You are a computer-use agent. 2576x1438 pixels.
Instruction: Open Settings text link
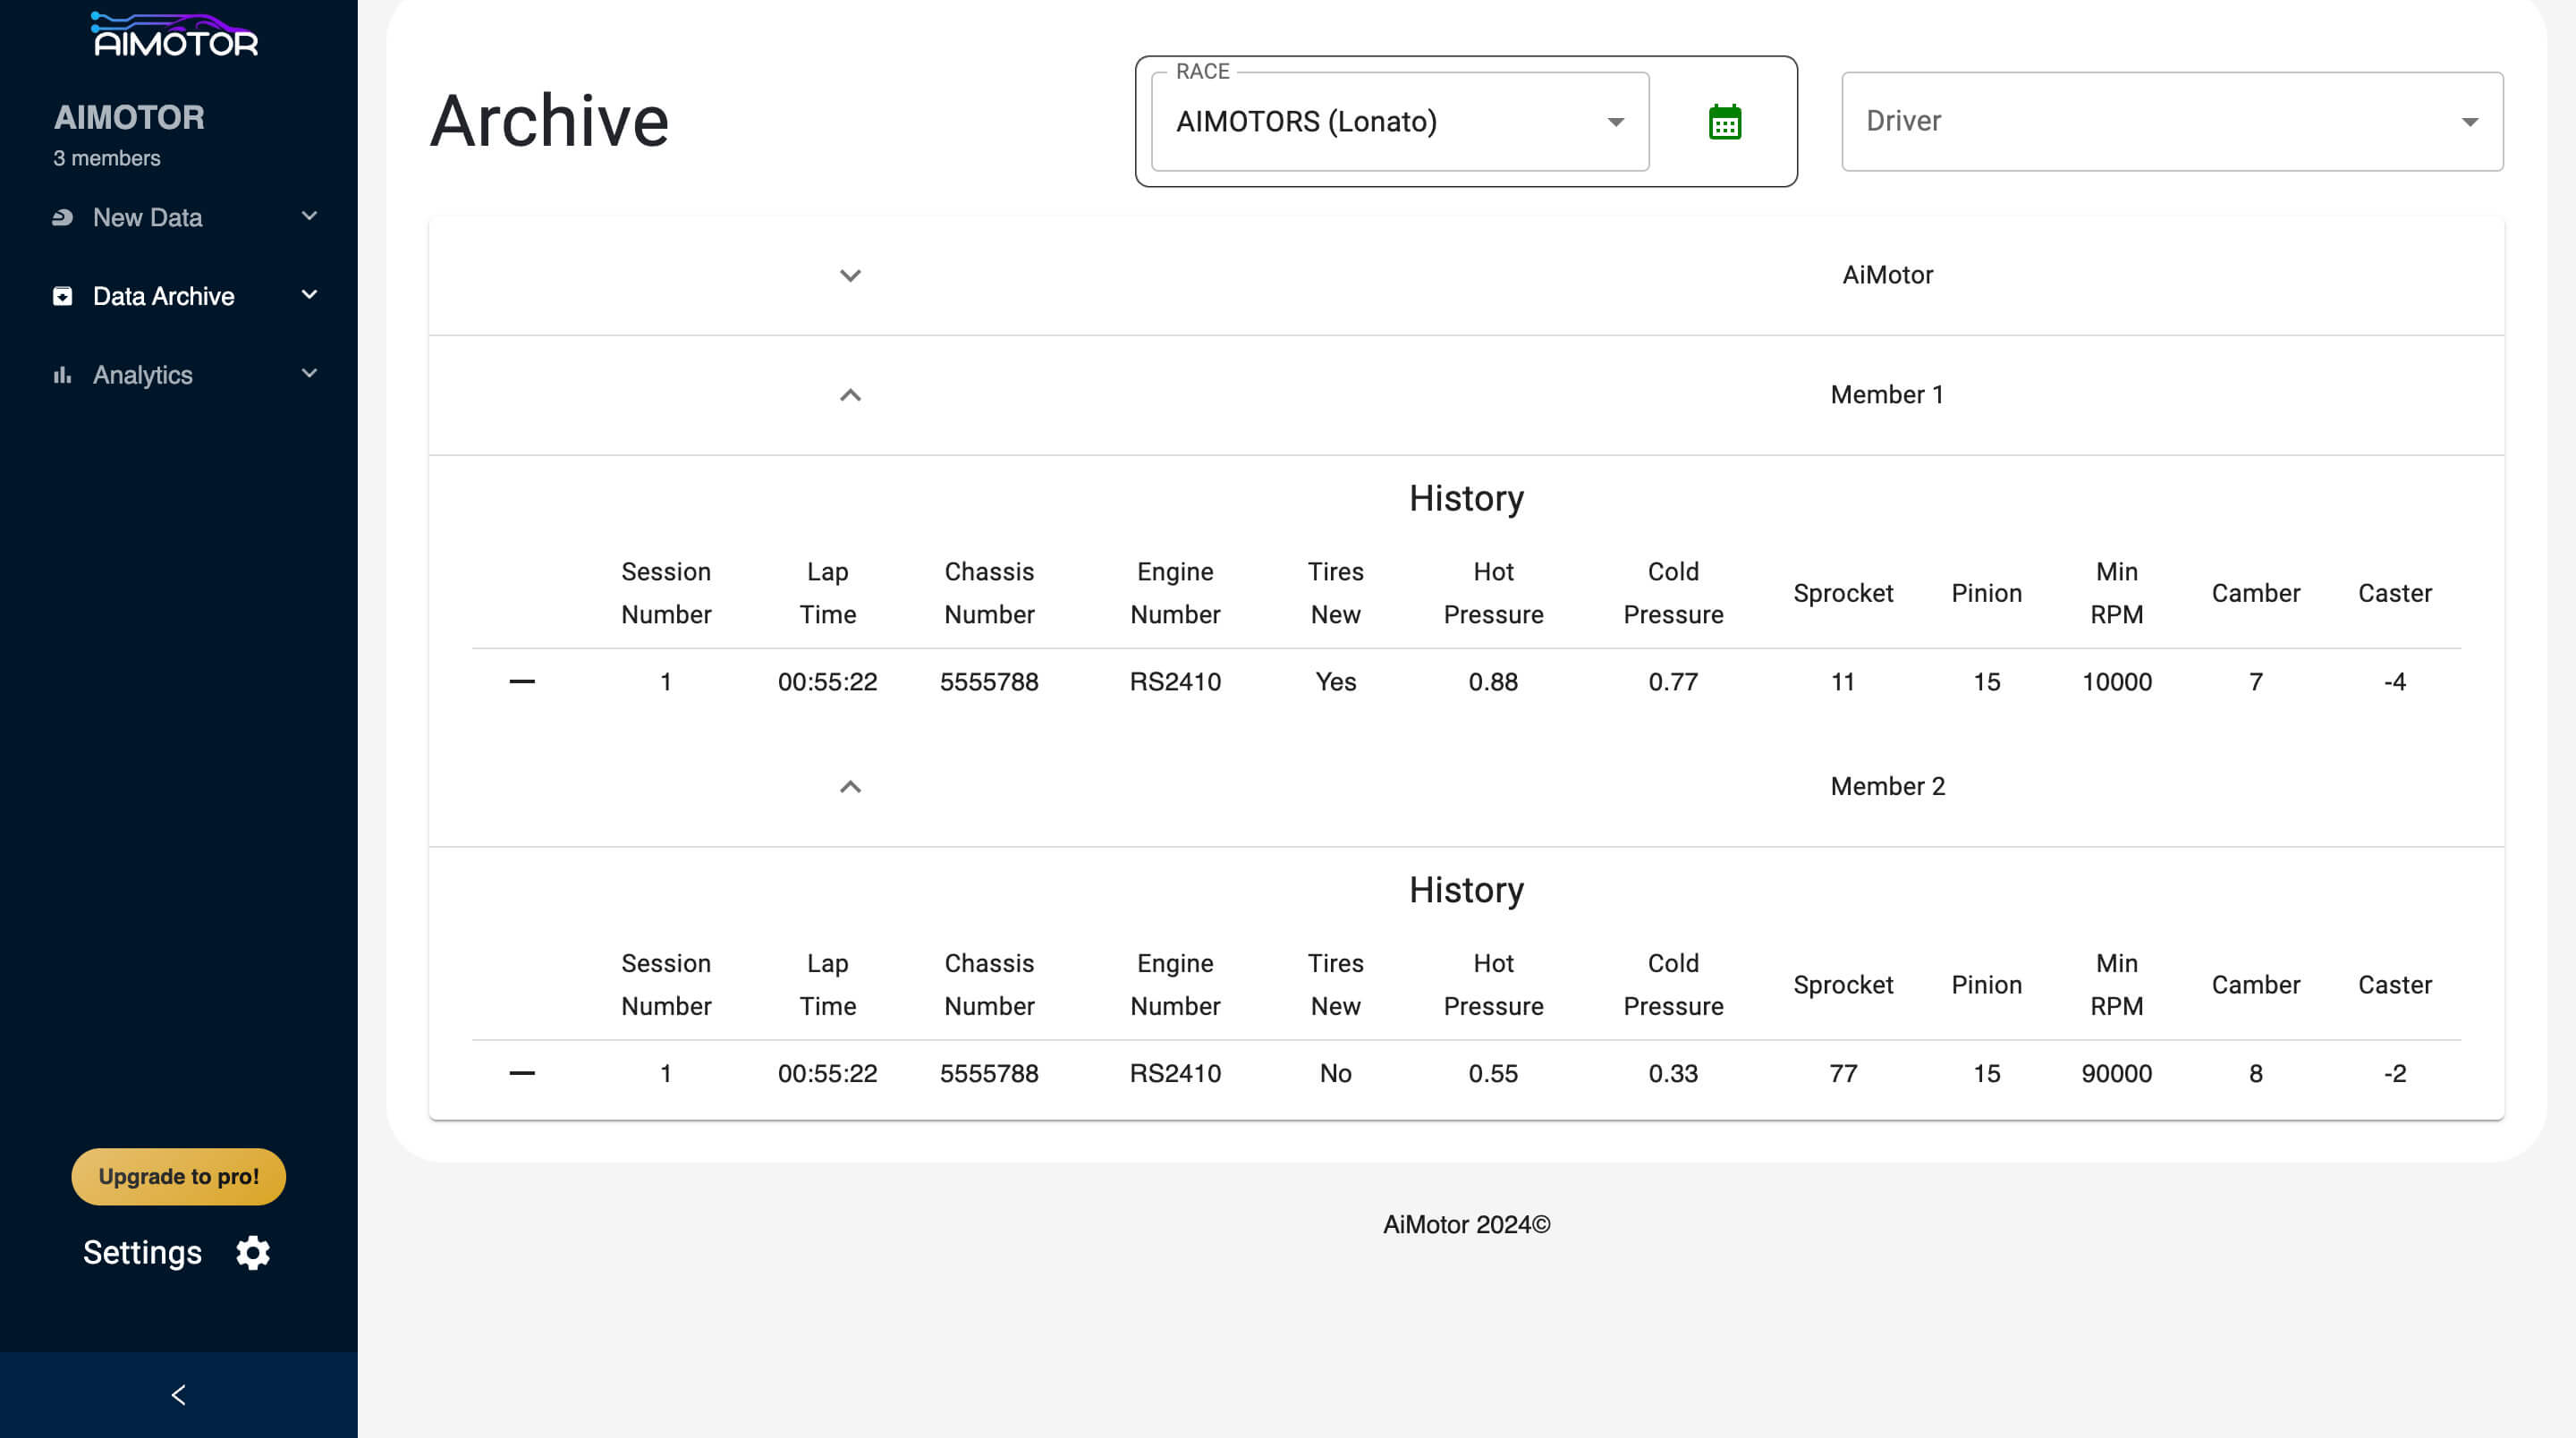[142, 1252]
